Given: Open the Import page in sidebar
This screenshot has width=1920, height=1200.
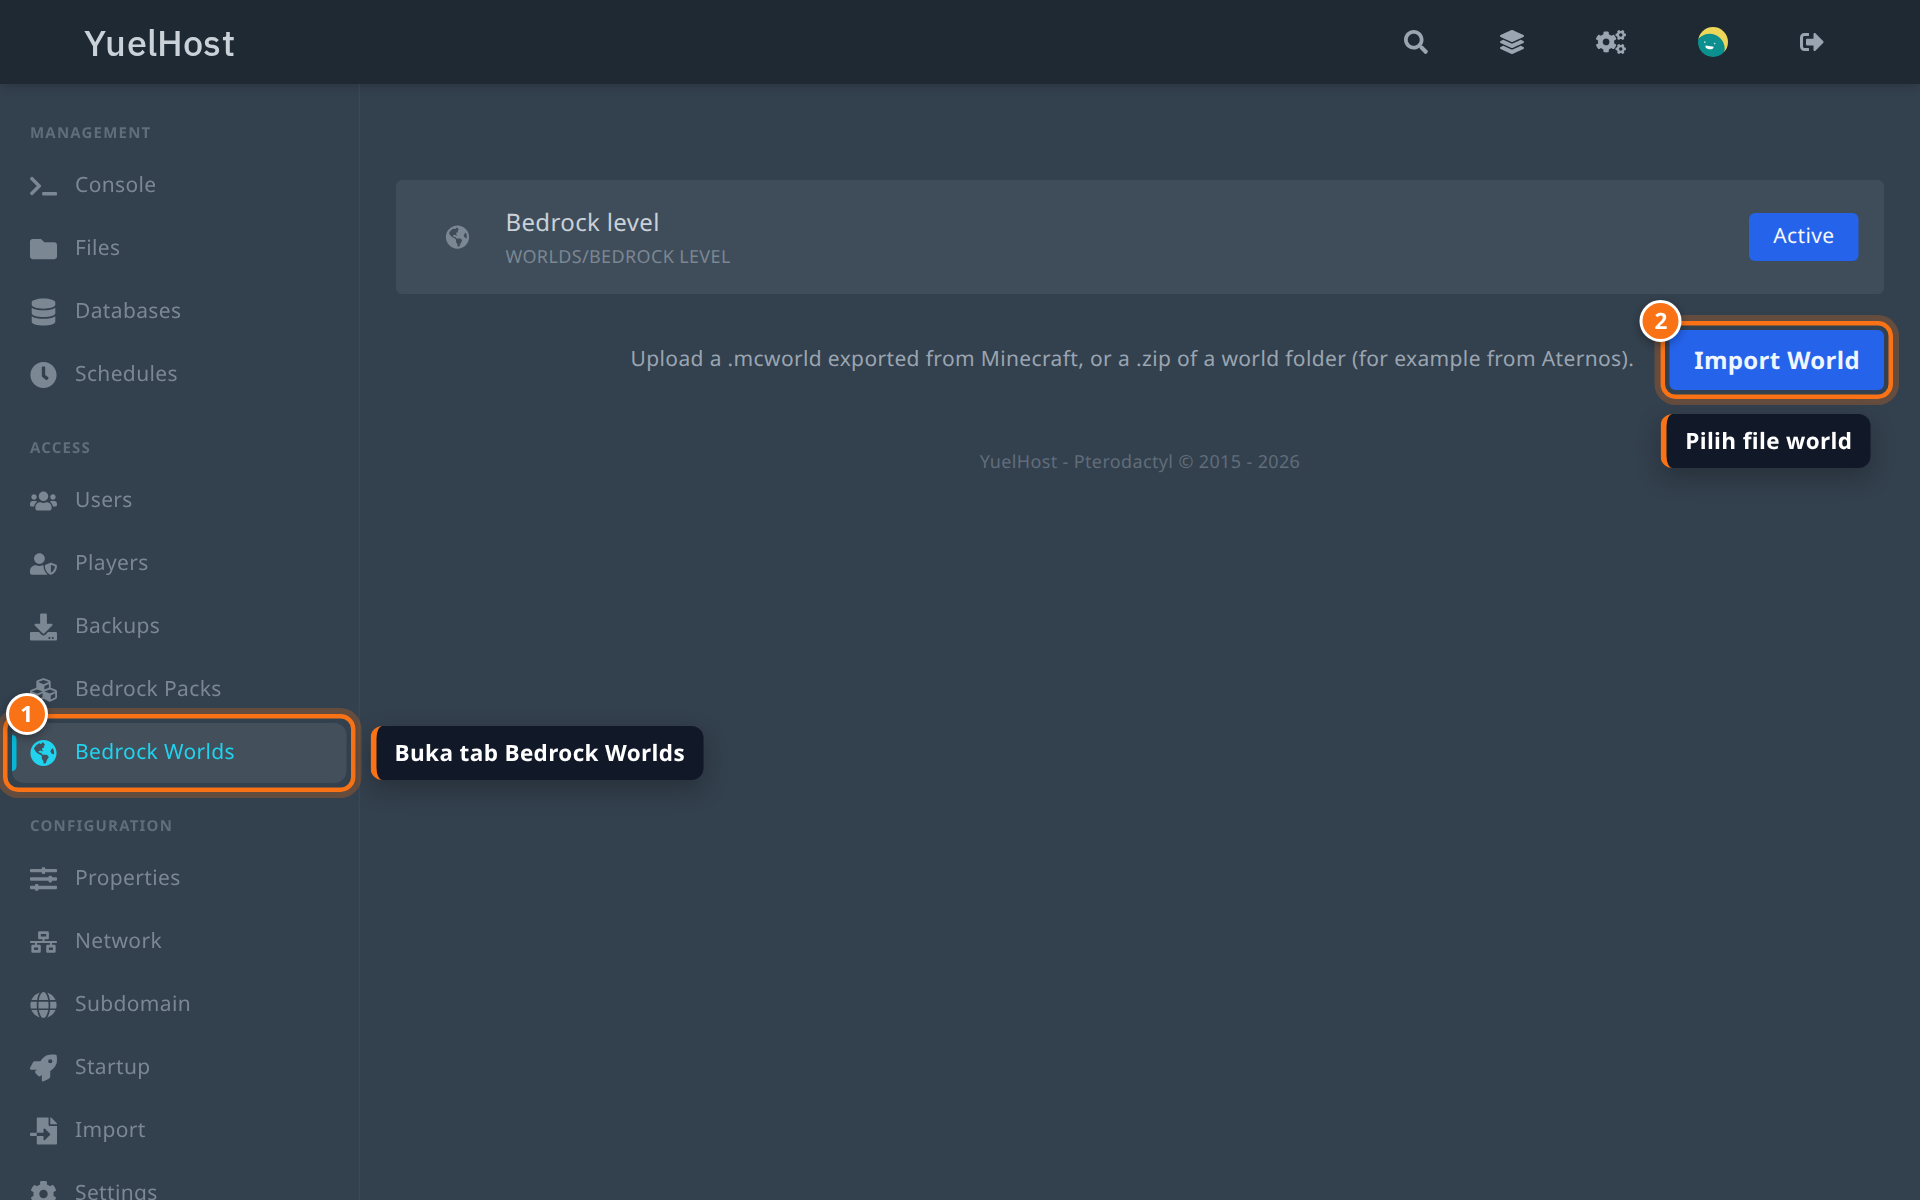Looking at the screenshot, I should [180, 1130].
